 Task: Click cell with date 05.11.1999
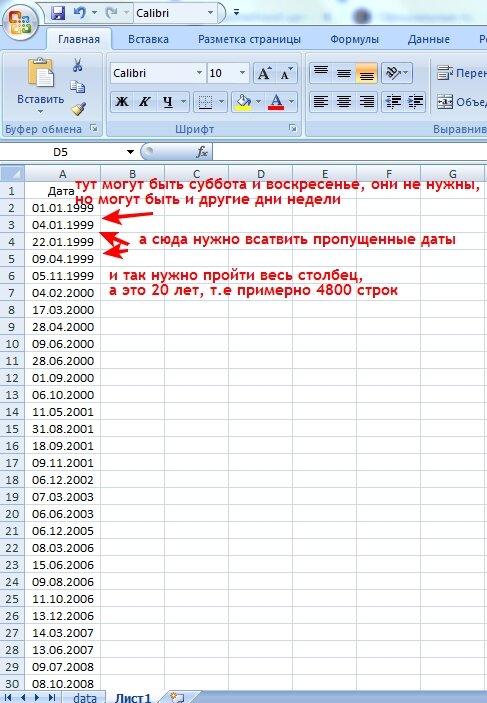[x=62, y=276]
